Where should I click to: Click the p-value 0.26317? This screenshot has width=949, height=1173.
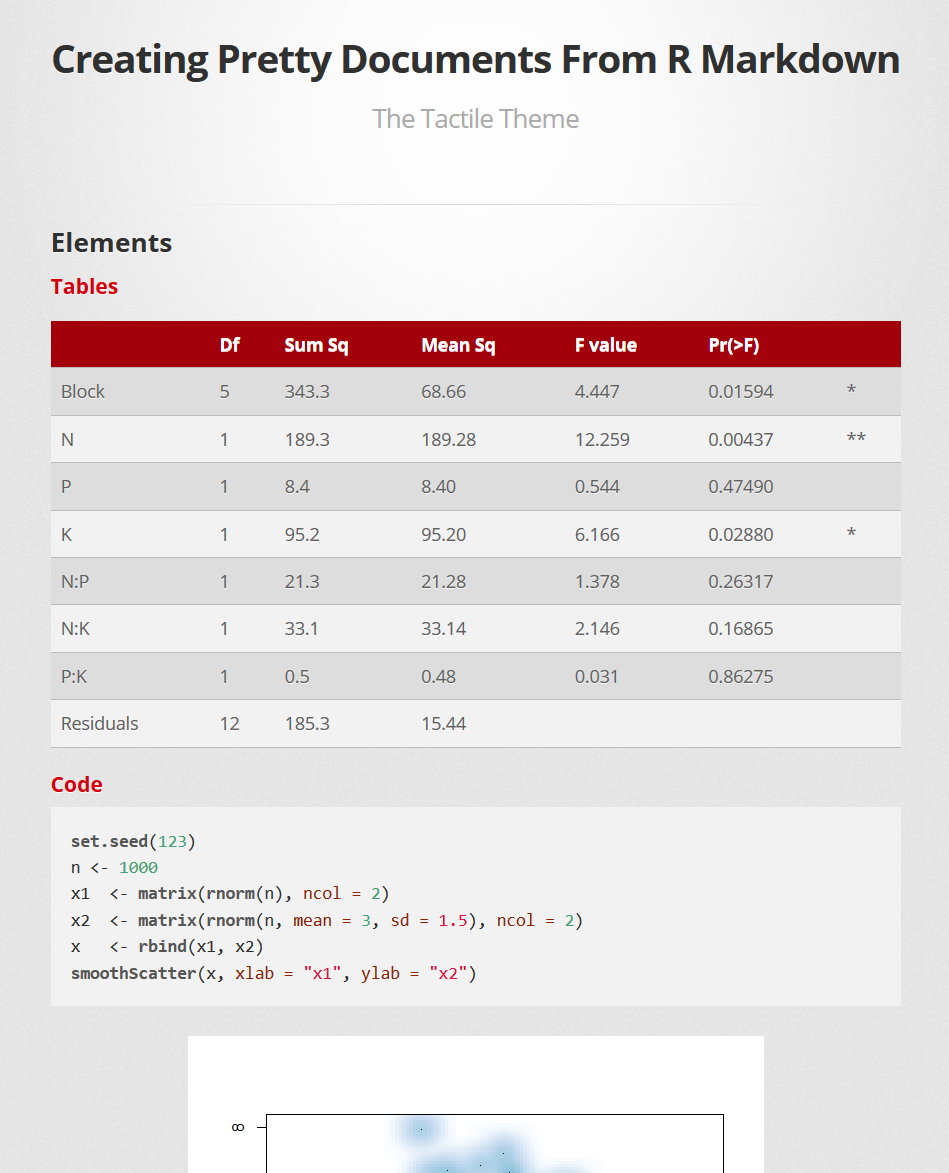click(741, 581)
